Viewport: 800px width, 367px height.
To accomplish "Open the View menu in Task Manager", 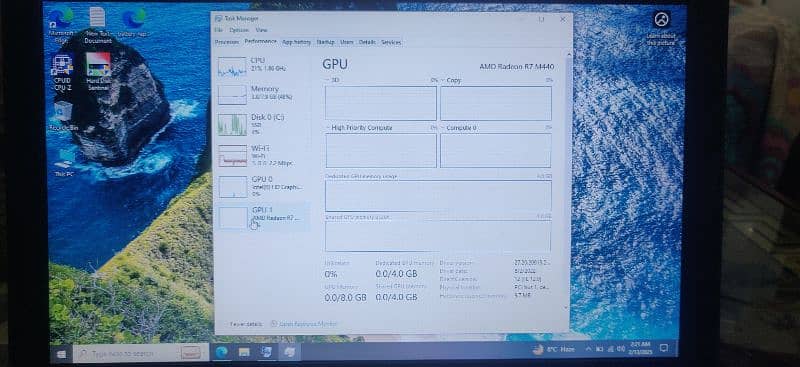I will coord(261,30).
